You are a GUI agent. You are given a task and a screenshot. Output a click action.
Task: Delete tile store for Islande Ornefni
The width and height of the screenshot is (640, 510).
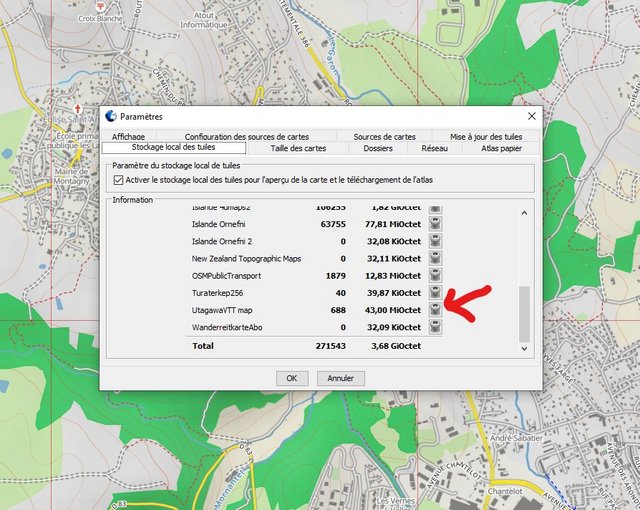[436, 224]
